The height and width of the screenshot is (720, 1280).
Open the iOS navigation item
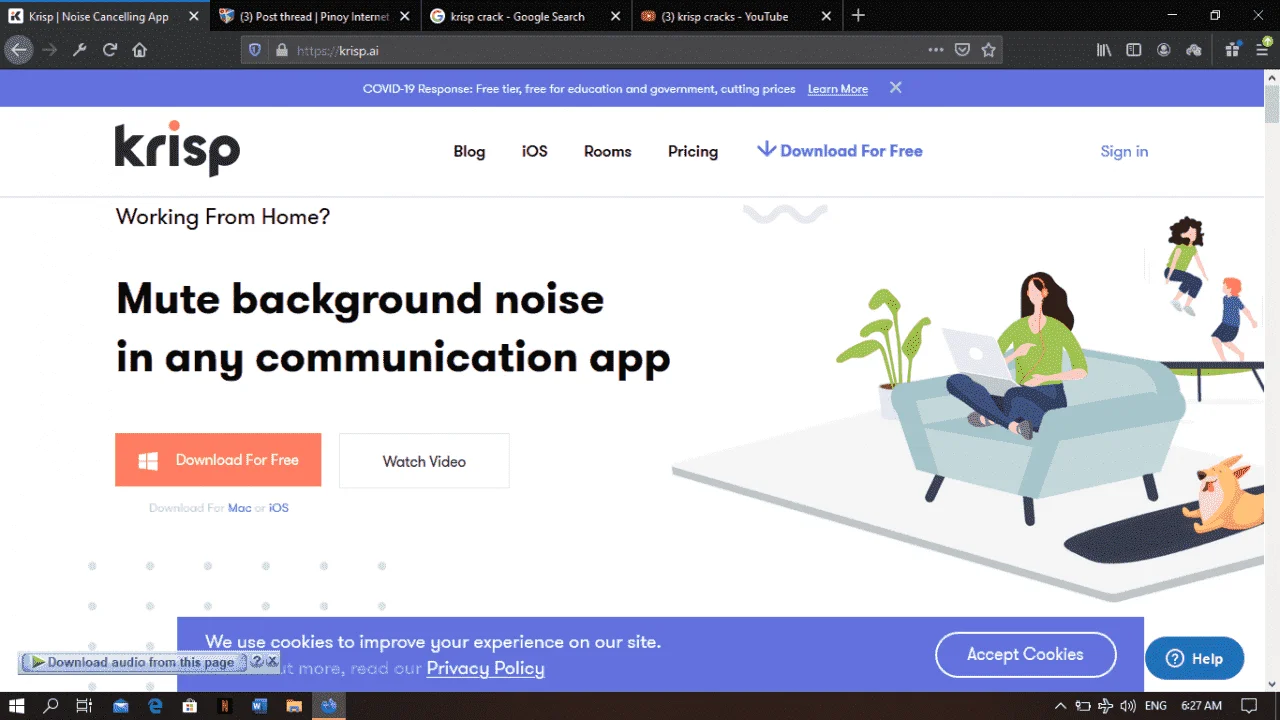[x=535, y=152]
